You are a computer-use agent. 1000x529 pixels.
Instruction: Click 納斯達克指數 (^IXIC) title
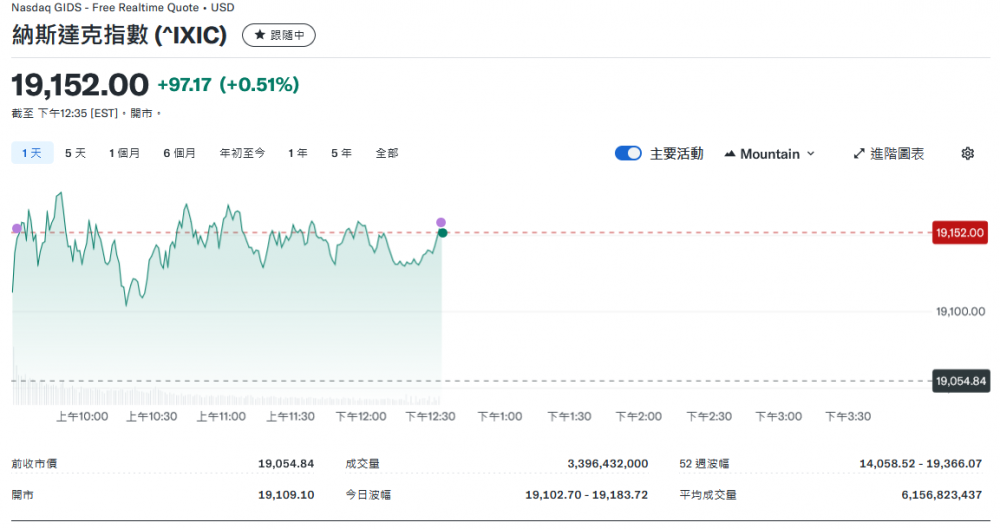[119, 35]
